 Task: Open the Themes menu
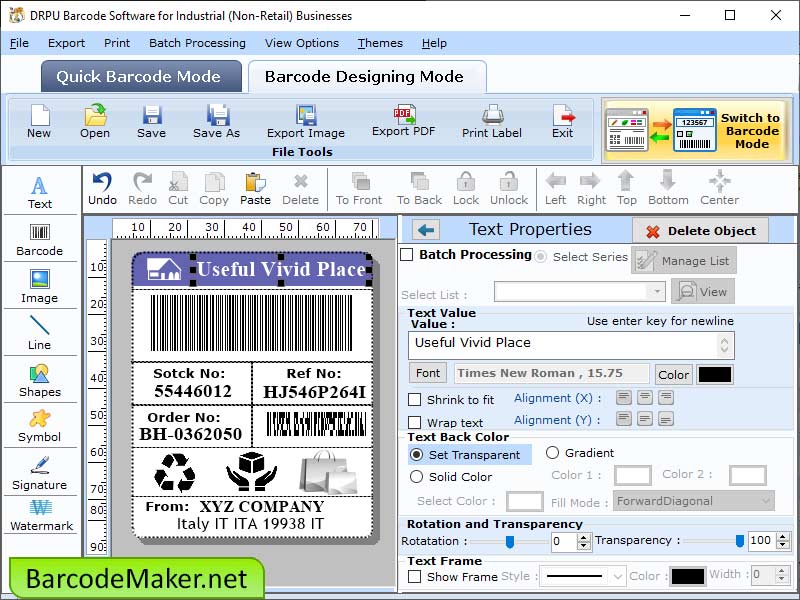click(x=380, y=43)
